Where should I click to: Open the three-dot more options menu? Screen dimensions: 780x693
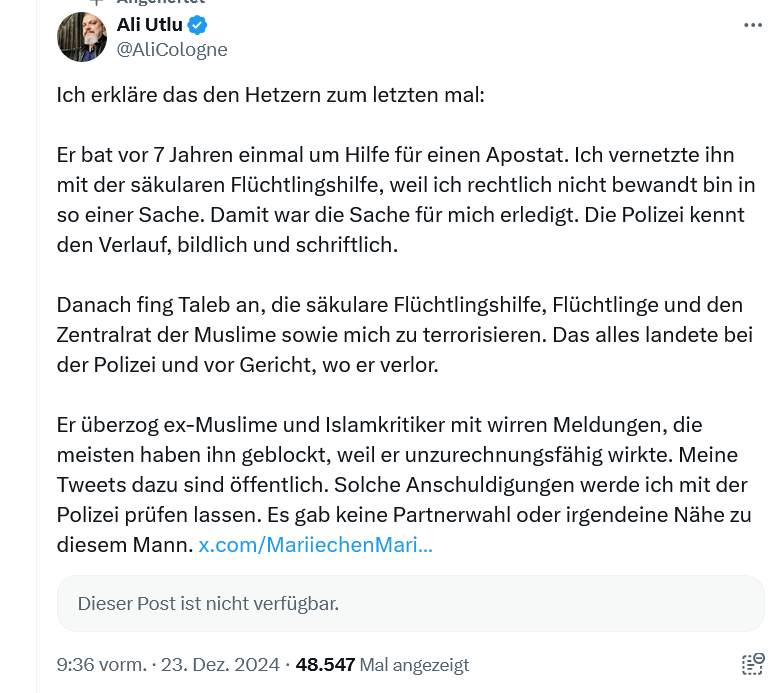752,26
